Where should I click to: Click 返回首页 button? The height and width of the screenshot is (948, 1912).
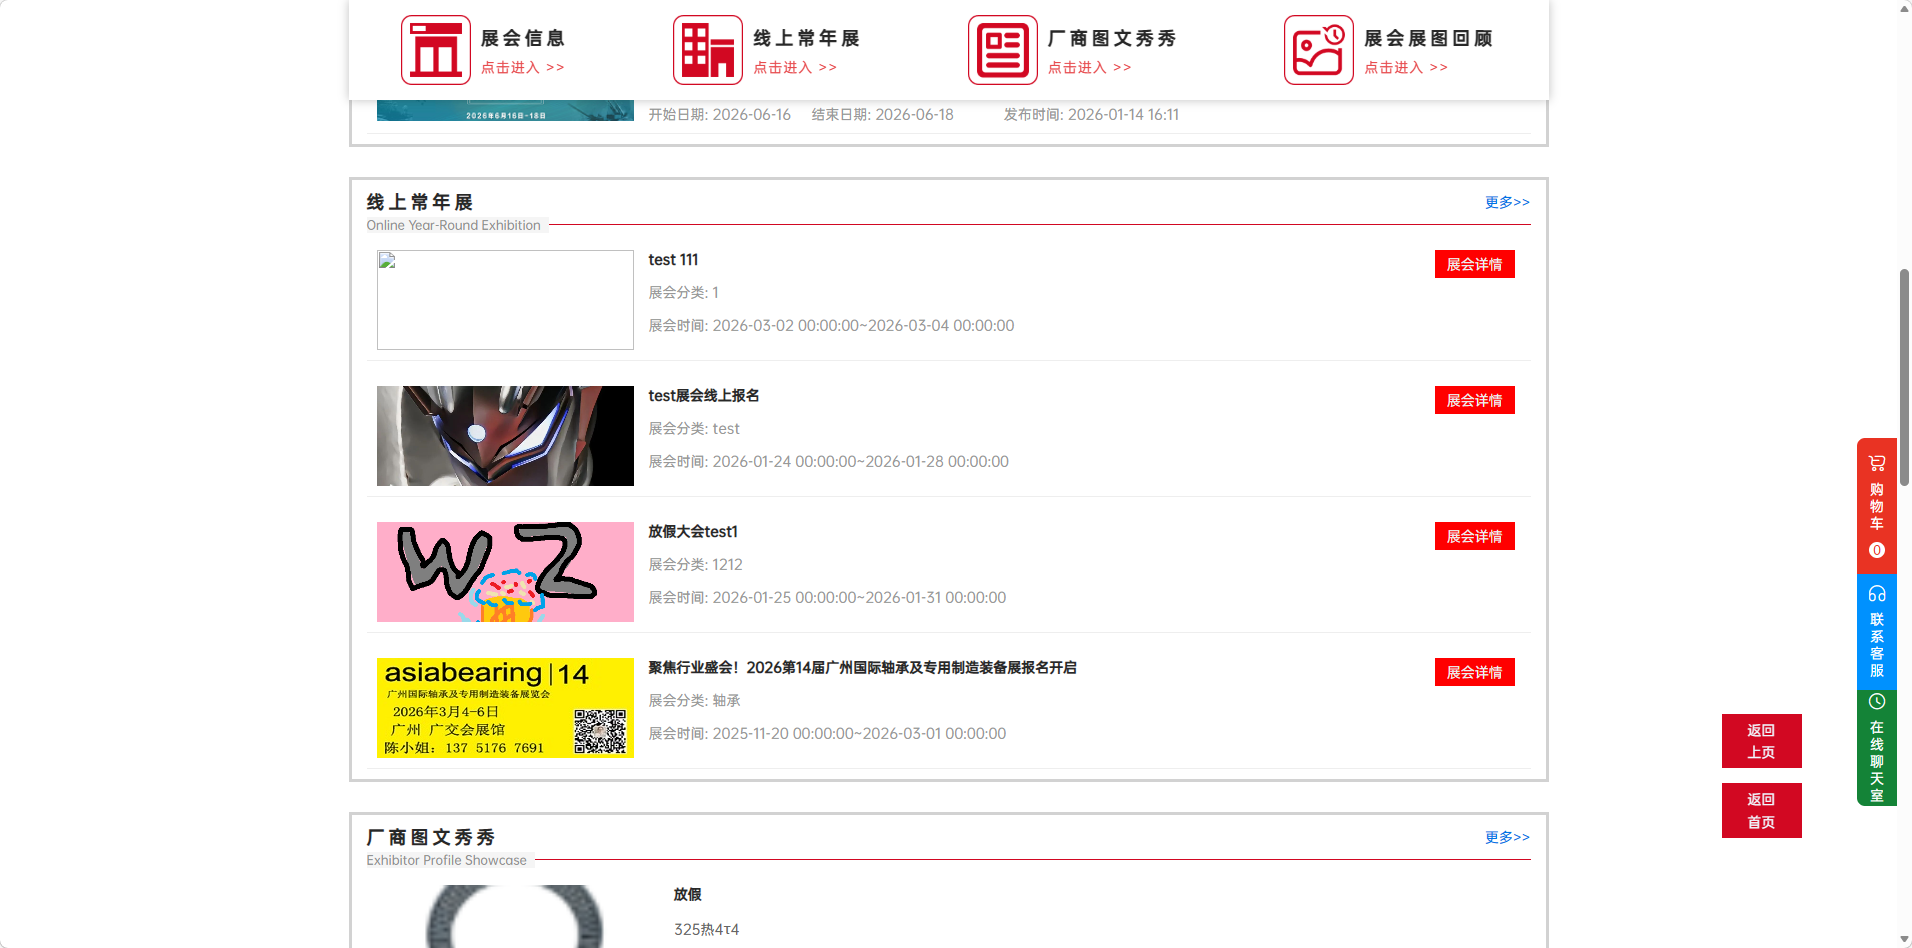pyautogui.click(x=1761, y=810)
